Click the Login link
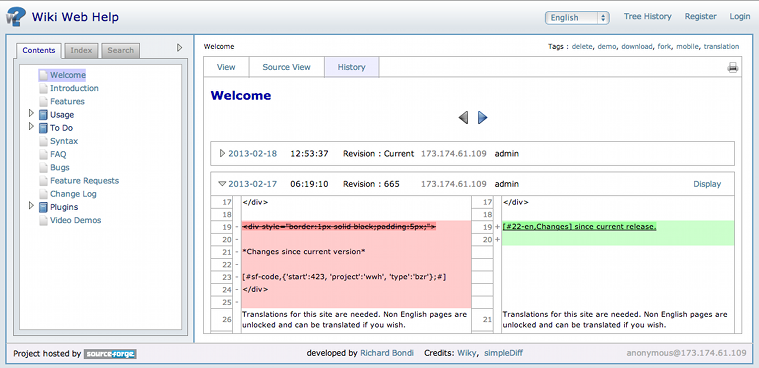The width and height of the screenshot is (759, 368). 740,16
